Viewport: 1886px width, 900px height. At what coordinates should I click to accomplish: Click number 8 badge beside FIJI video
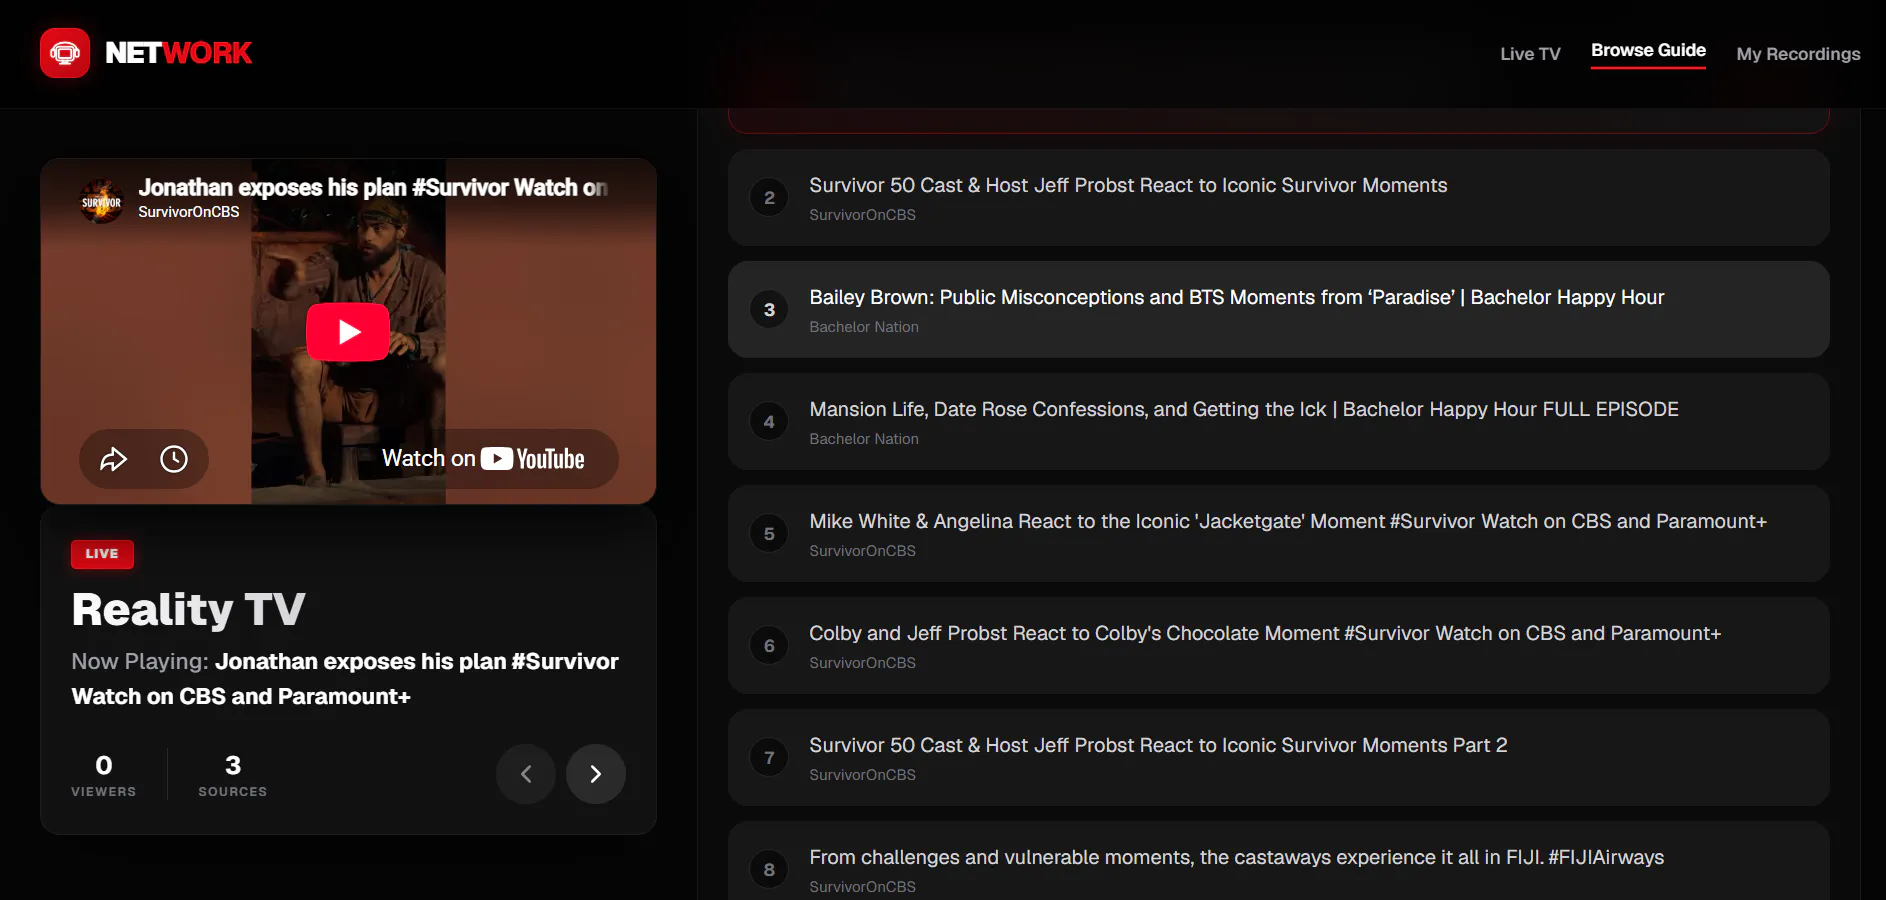coord(769,870)
